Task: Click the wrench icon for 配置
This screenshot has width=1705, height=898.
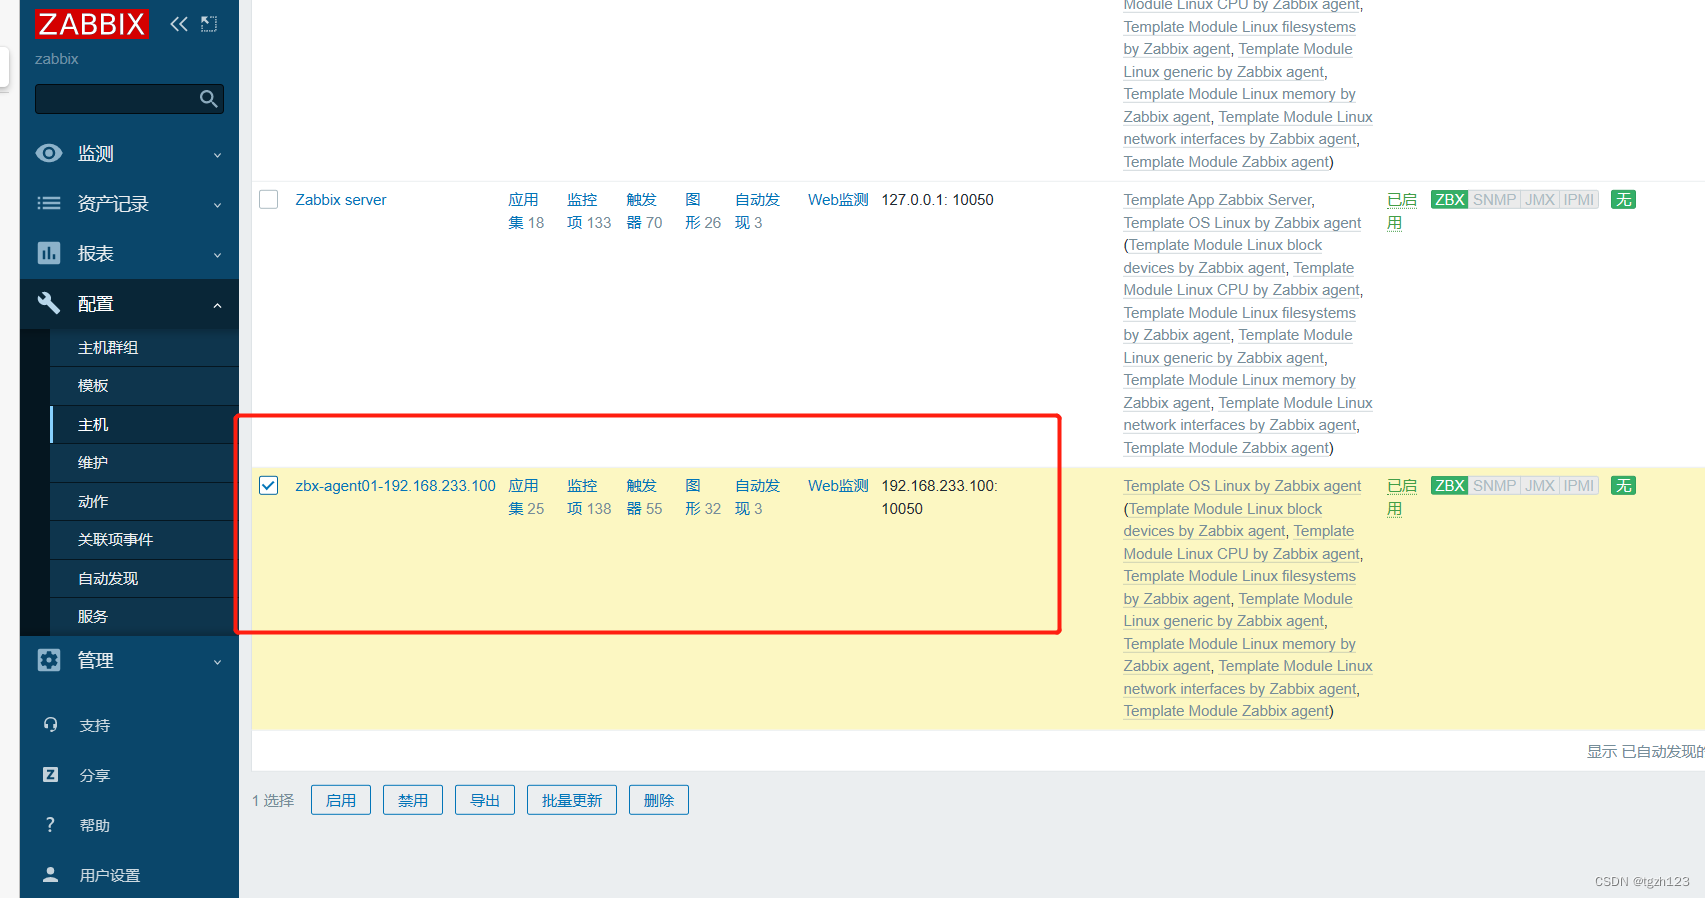Action: 49,303
